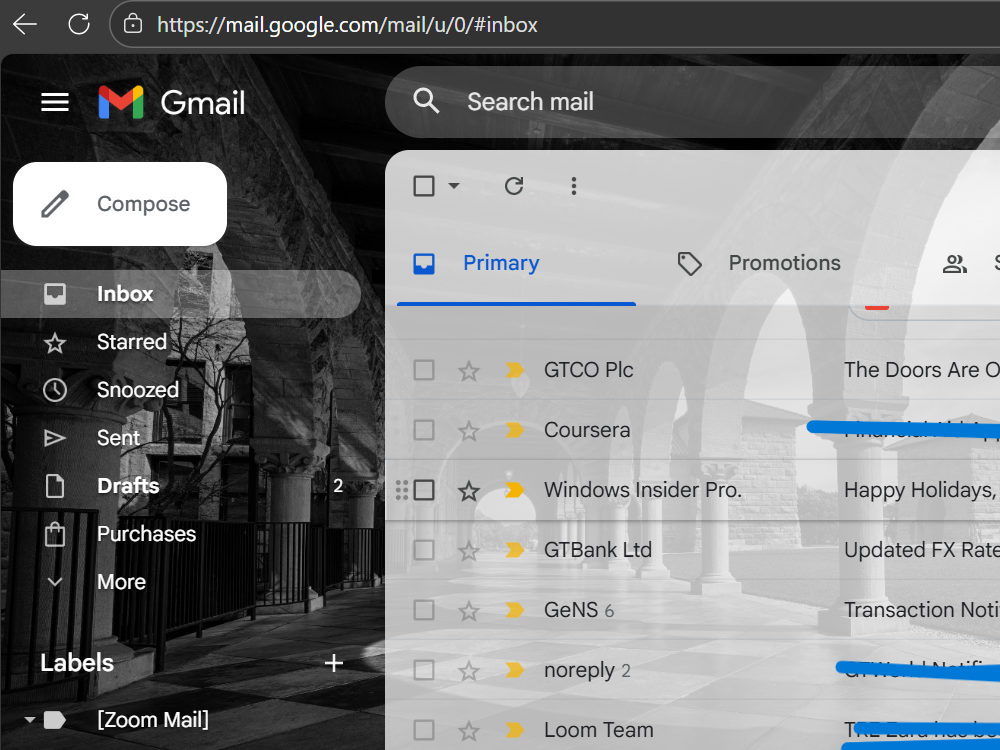The height and width of the screenshot is (750, 1000).
Task: Reload the page with browser refresh icon
Action: 78,25
